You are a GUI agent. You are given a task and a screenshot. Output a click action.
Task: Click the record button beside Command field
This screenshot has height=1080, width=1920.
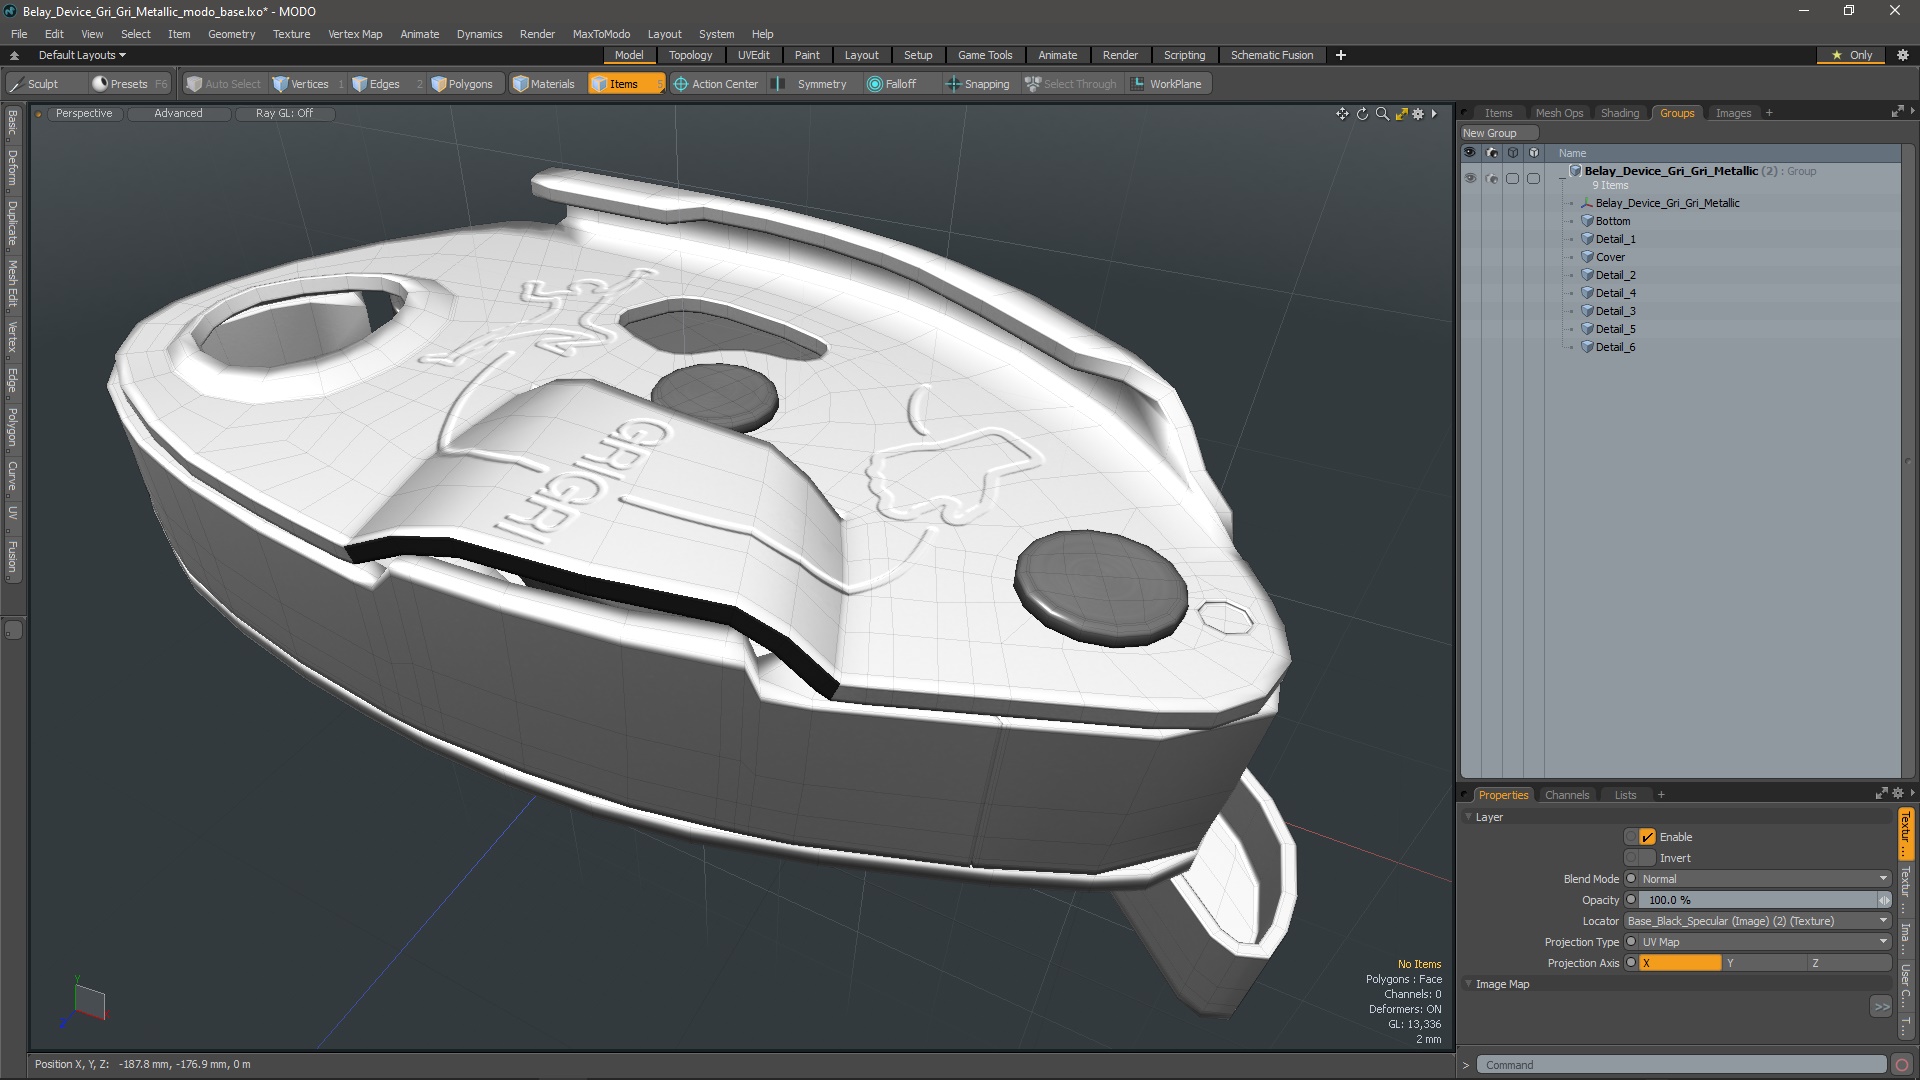[1902, 1065]
